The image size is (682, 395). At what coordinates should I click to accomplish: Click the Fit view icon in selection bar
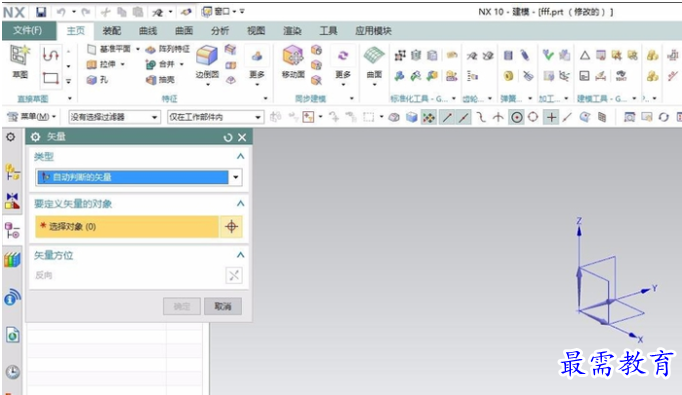click(x=629, y=117)
